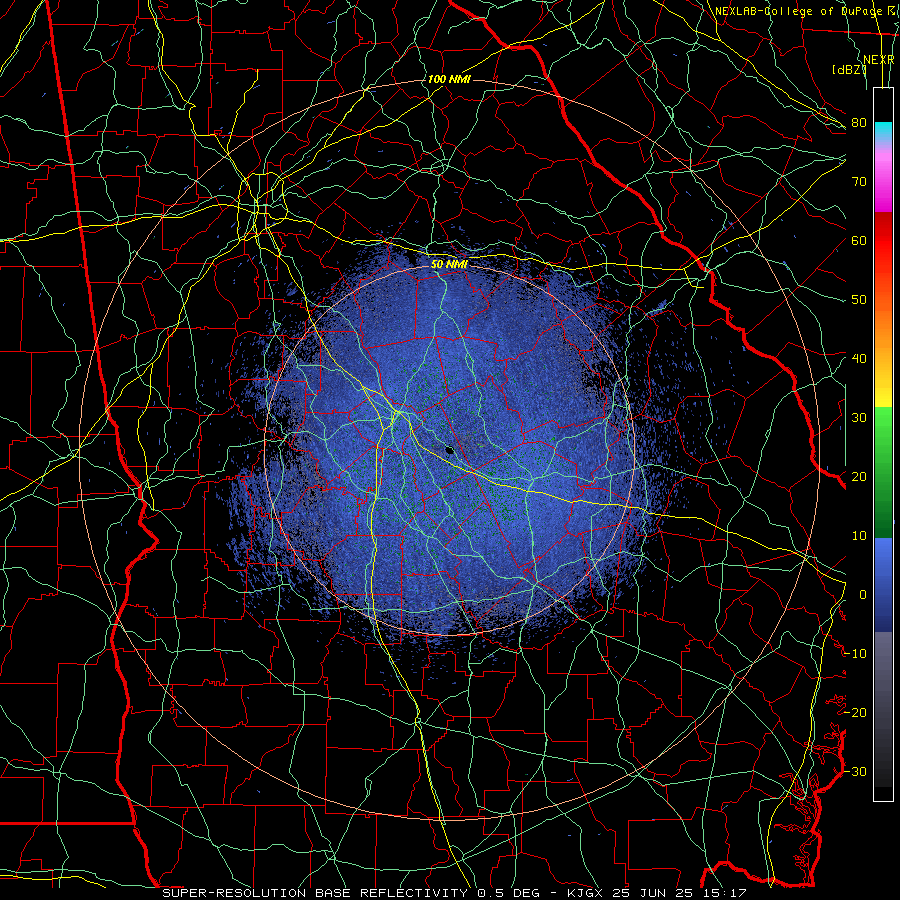Click the 'KJGX 25 JUN 25 15:17' timestamp
900x900 pixels.
tap(657, 893)
